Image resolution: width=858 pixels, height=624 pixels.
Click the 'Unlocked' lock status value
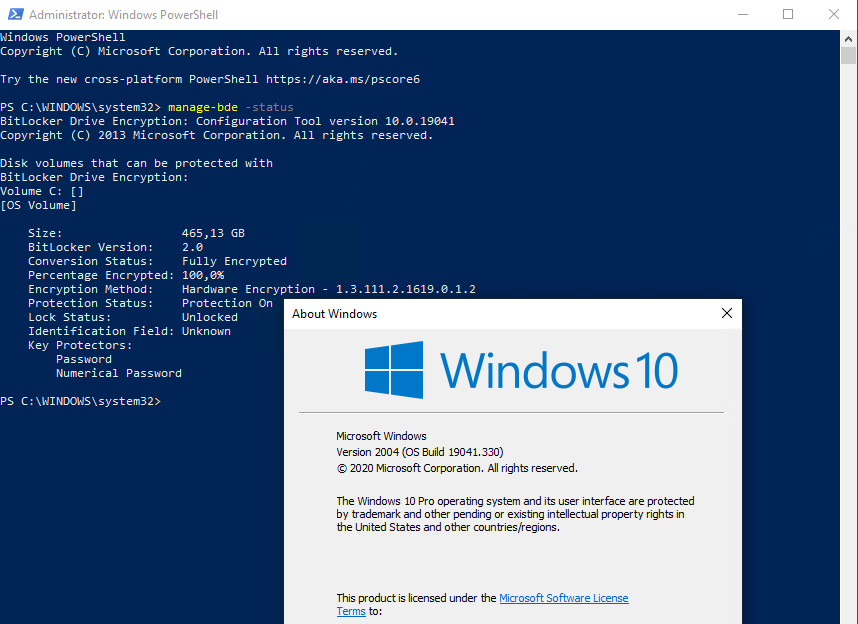tap(210, 317)
